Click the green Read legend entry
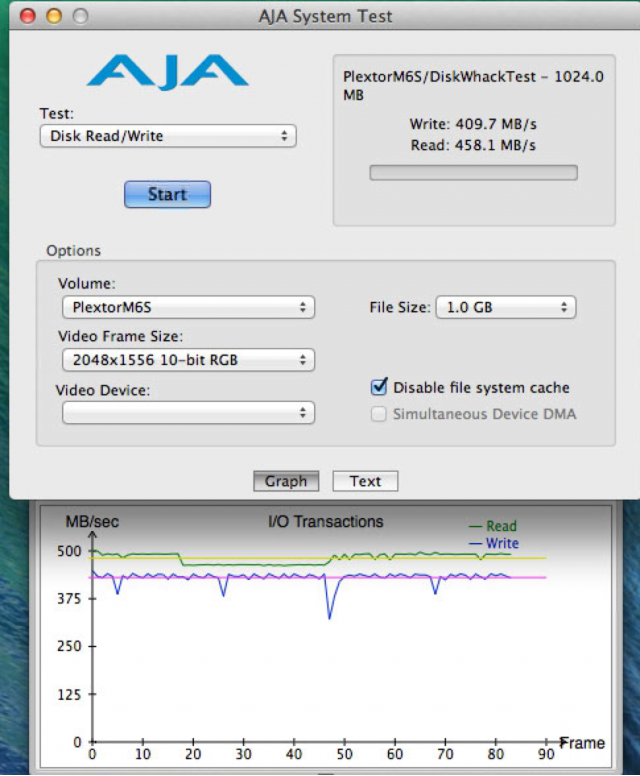The height and width of the screenshot is (776, 640). (493, 526)
